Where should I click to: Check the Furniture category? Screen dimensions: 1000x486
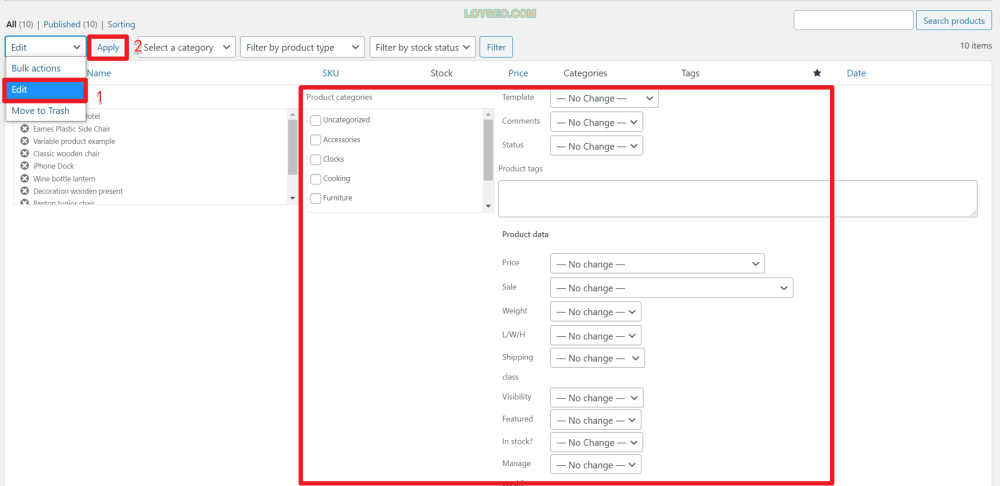coord(315,198)
